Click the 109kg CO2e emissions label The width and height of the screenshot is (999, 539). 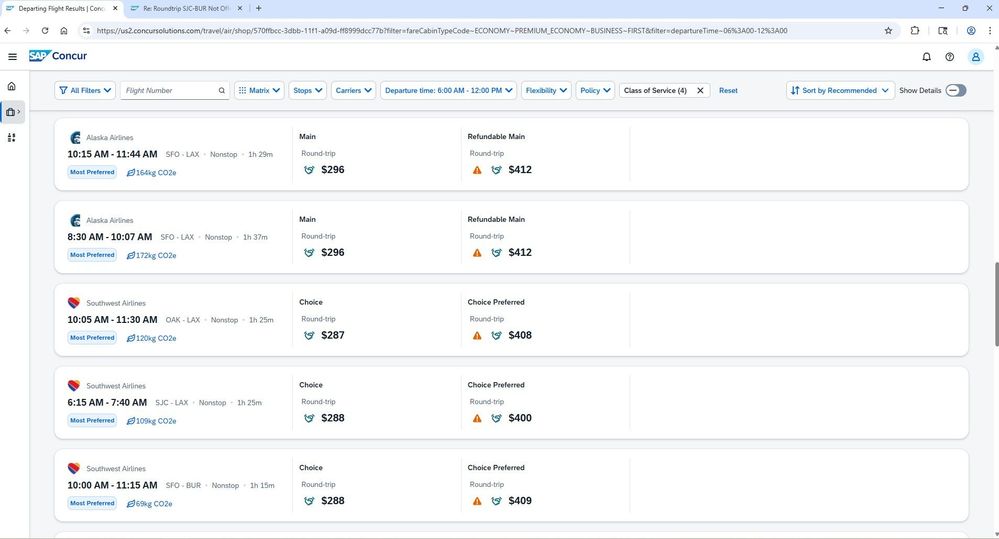tap(152, 421)
